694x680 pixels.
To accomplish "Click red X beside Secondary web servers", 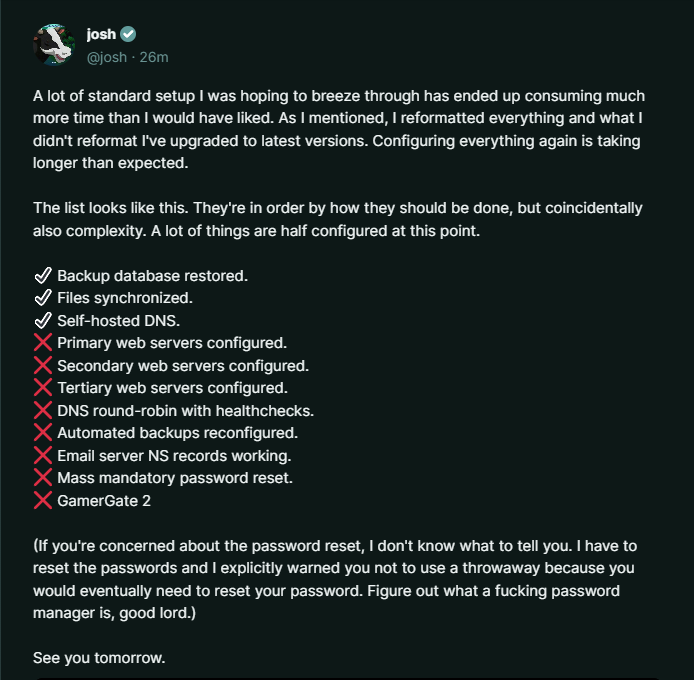I will point(43,365).
